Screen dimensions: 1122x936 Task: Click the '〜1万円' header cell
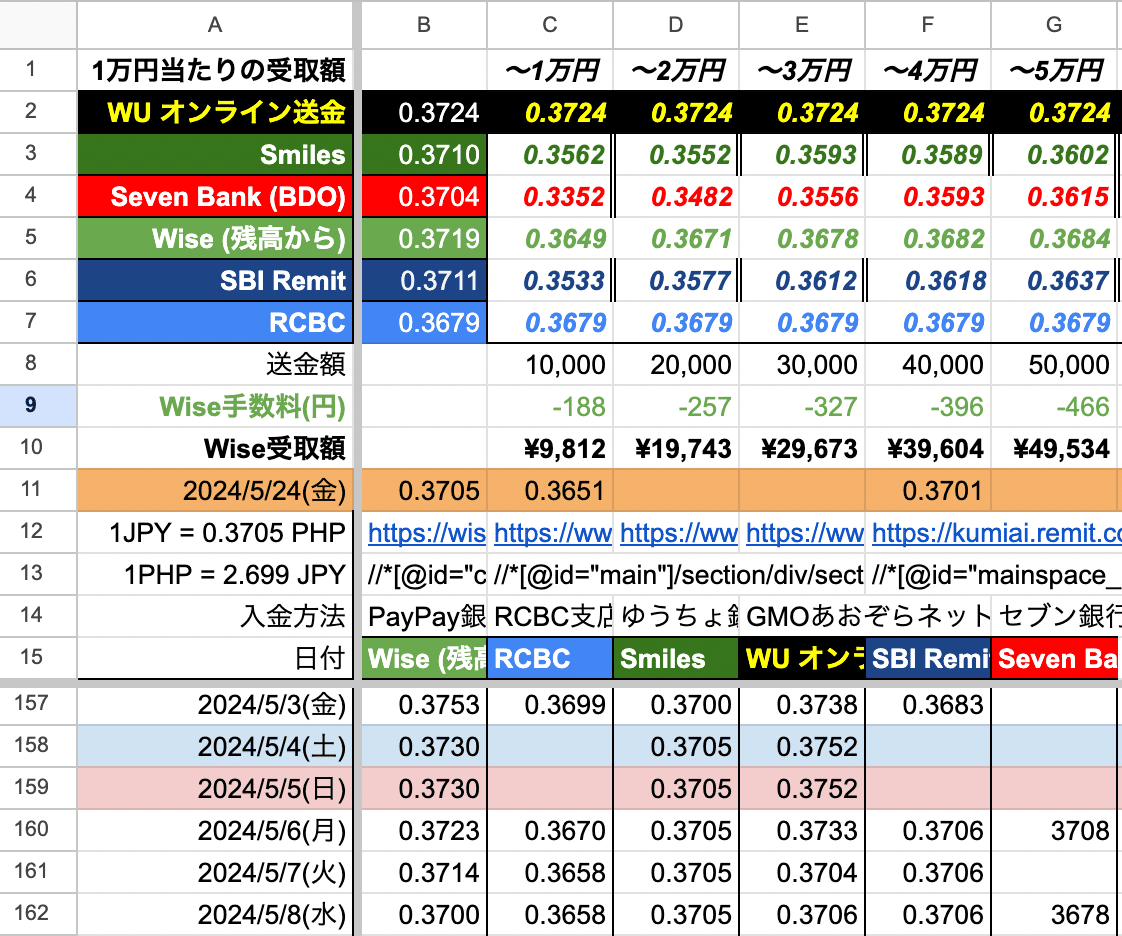[x=550, y=70]
